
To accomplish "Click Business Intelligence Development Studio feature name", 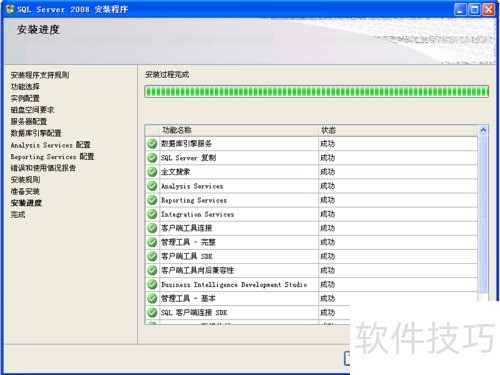I will pyautogui.click(x=234, y=284).
